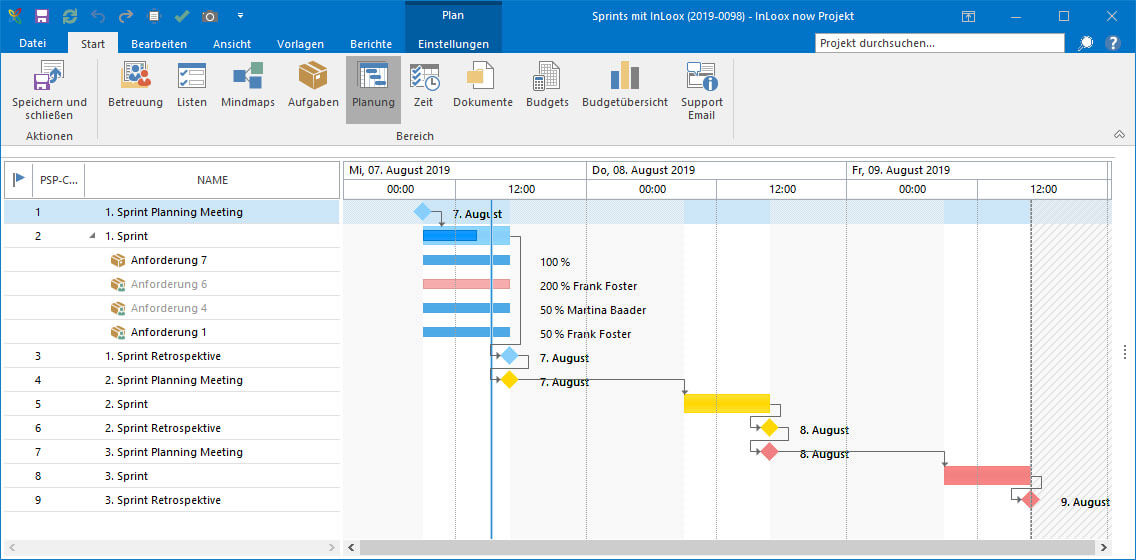Click the clipboard icon in quick access toolbar
The width and height of the screenshot is (1136, 560).
(154, 16)
